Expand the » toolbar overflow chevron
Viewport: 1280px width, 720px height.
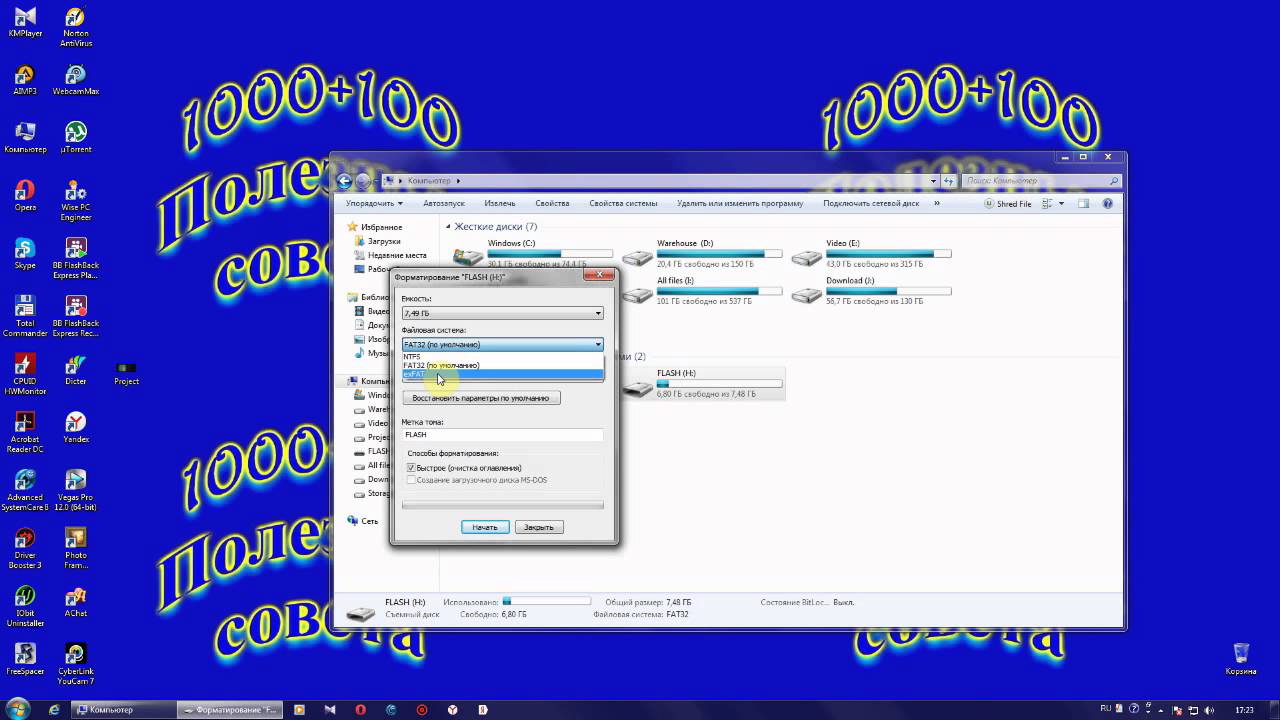937,203
